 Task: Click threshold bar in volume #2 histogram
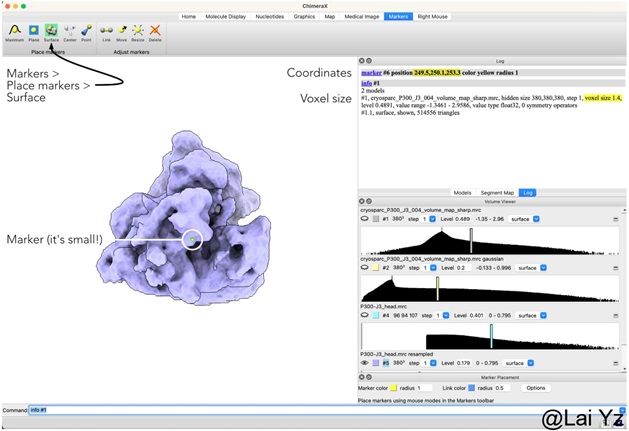(x=437, y=288)
